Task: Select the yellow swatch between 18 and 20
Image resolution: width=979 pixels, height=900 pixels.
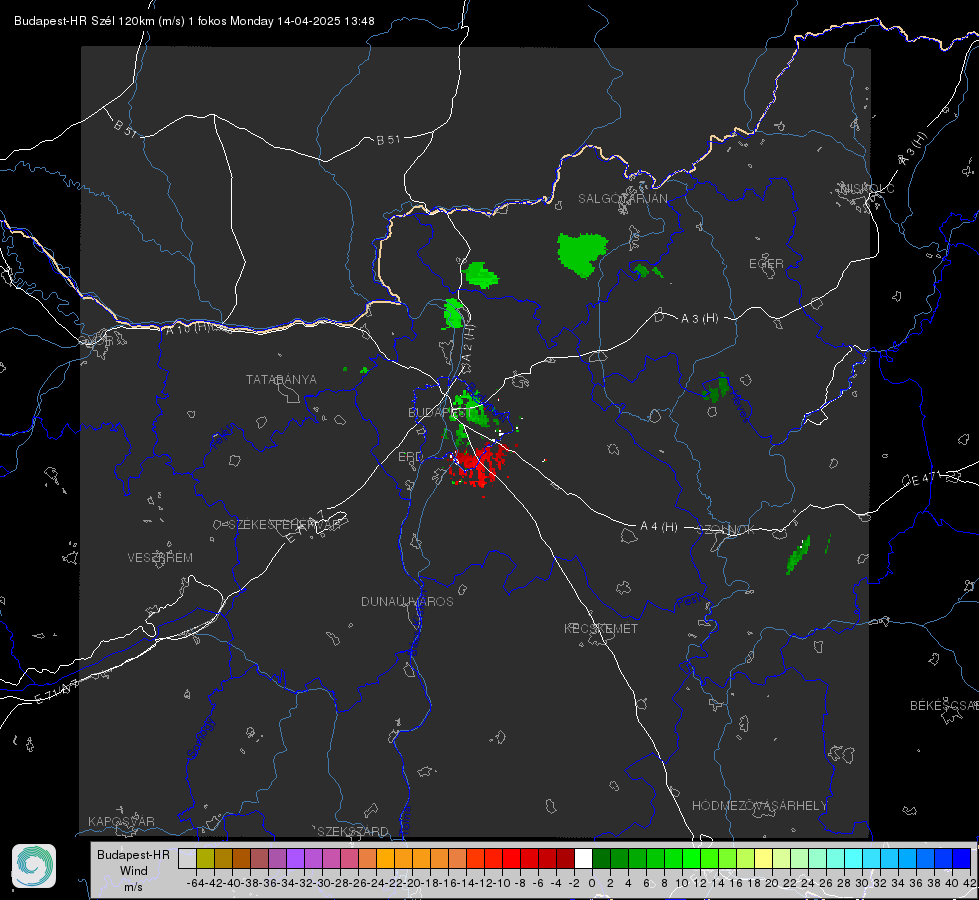Action: click(x=764, y=858)
